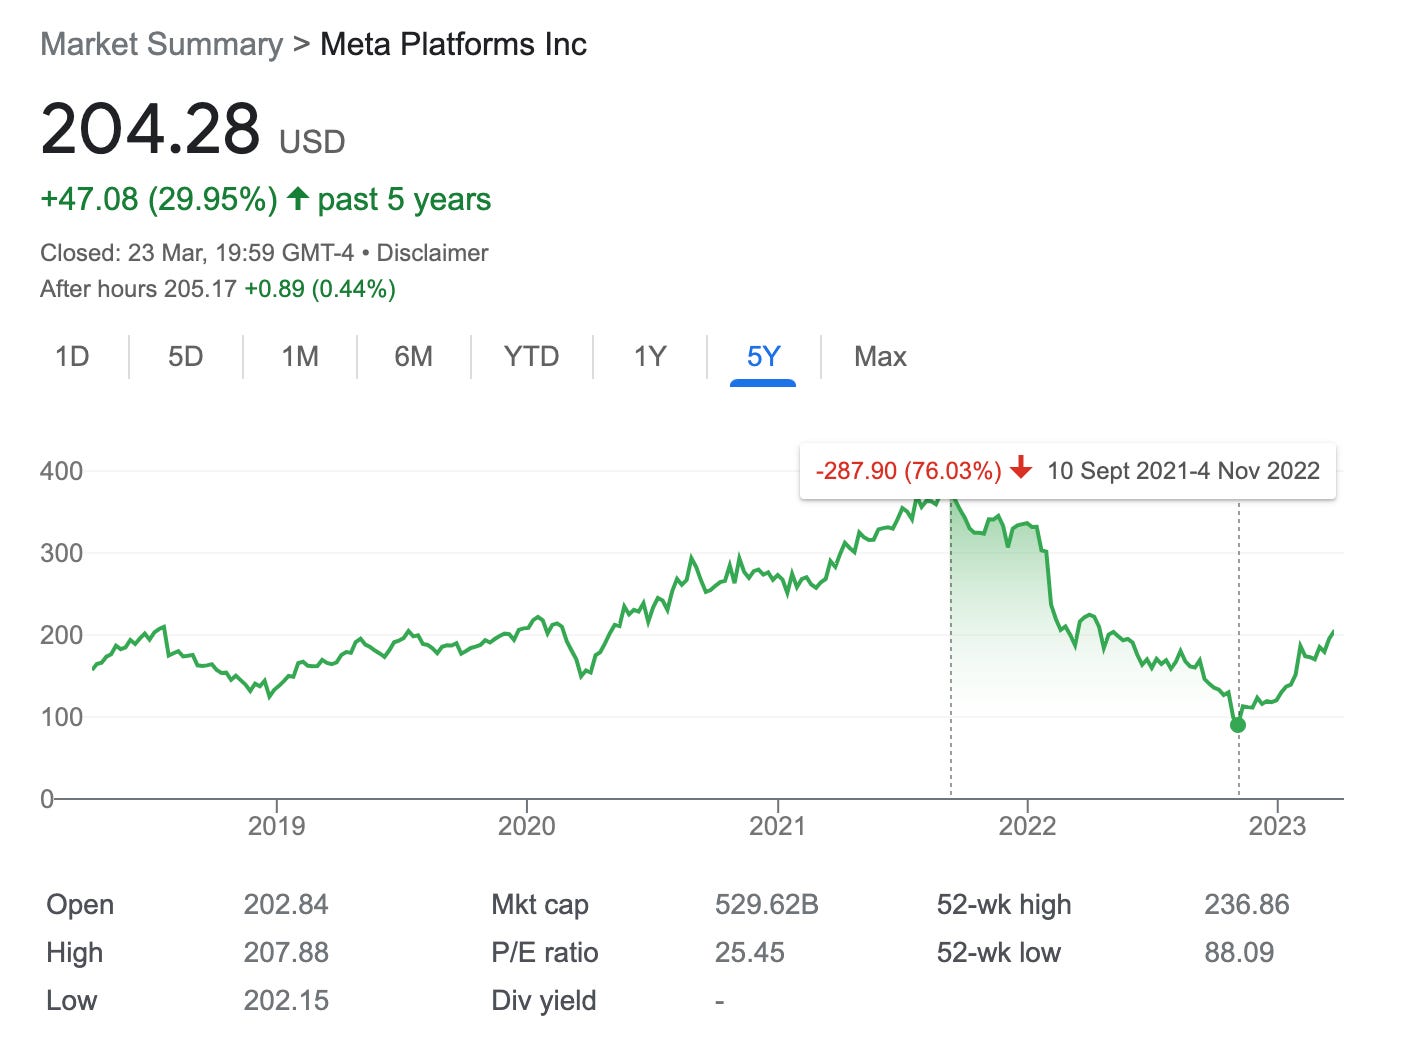Click the 52-wk low label
Viewport: 1424px width, 1042px height.
998,953
